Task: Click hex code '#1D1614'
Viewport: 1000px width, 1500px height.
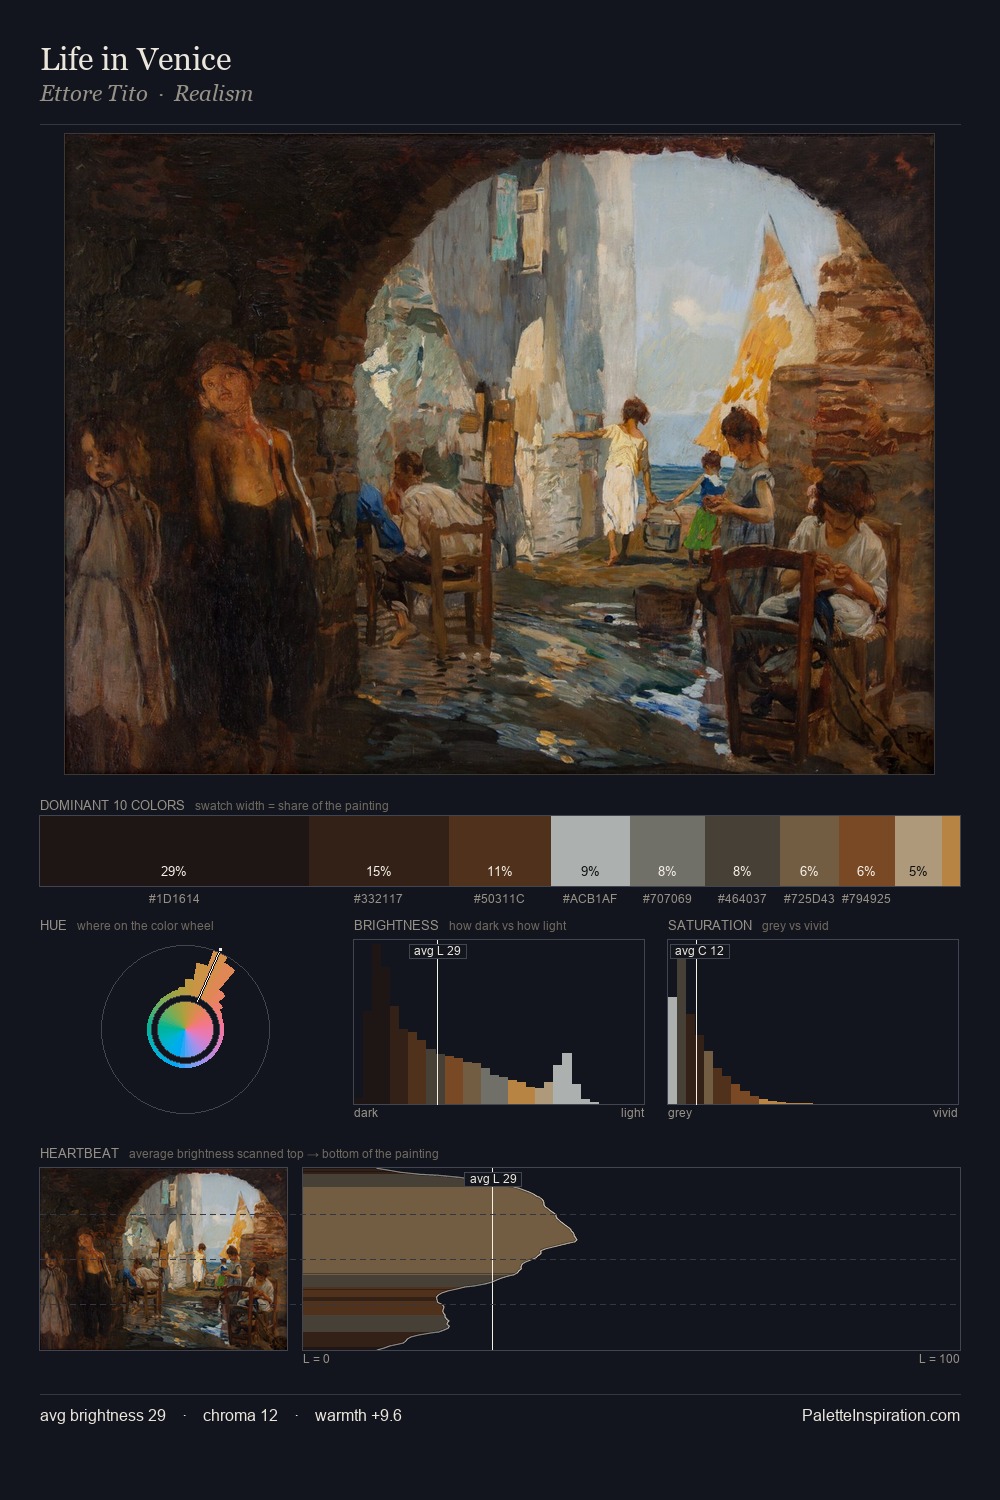Action: (x=174, y=899)
